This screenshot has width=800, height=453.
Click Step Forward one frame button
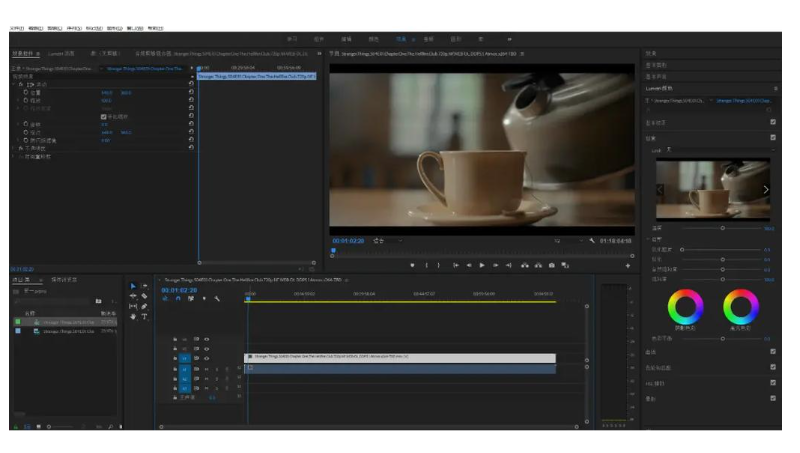[x=495, y=265]
